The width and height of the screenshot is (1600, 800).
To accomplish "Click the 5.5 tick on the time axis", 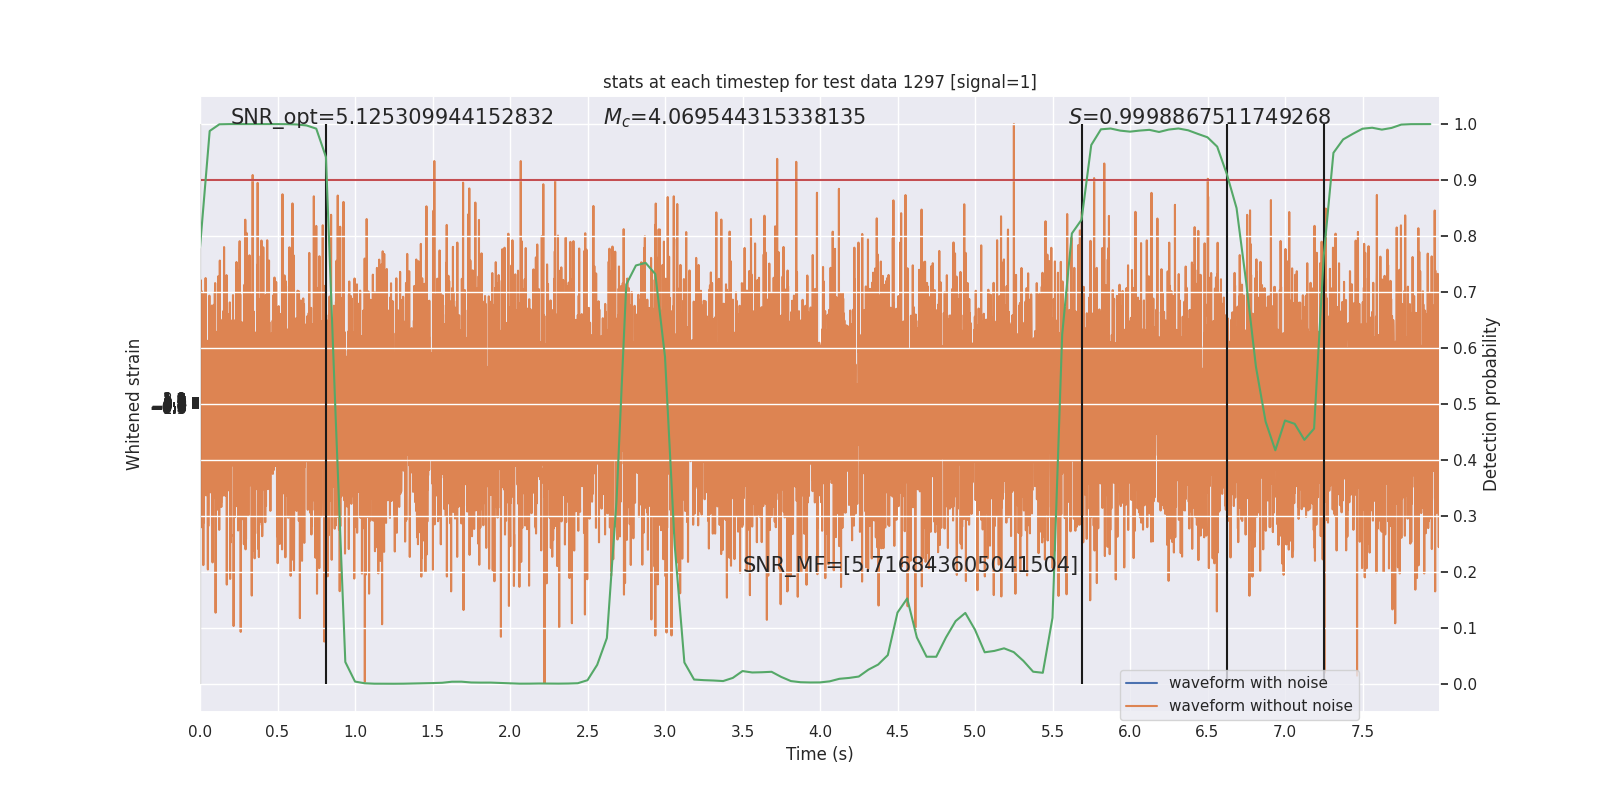I will coord(1052,732).
